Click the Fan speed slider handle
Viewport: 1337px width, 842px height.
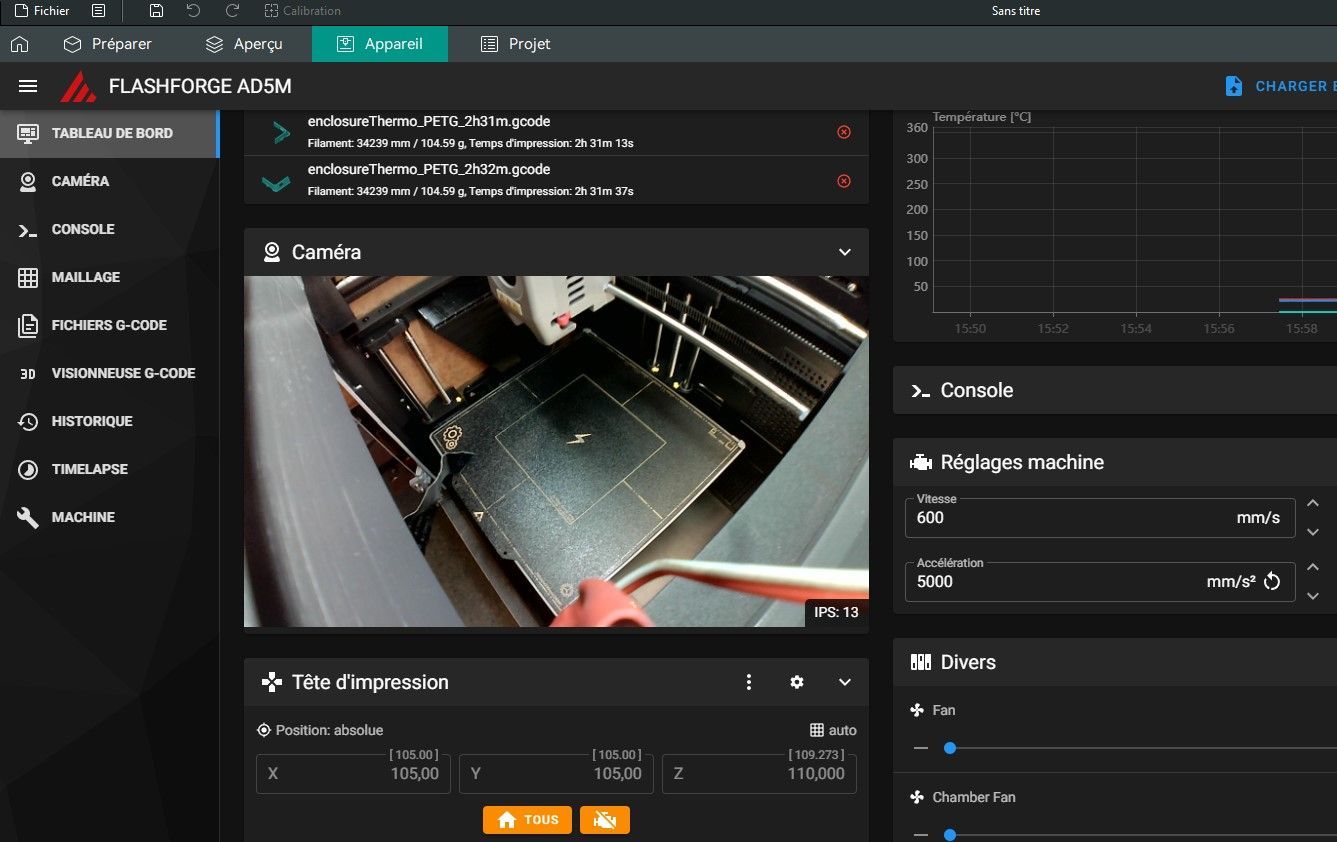(x=950, y=748)
